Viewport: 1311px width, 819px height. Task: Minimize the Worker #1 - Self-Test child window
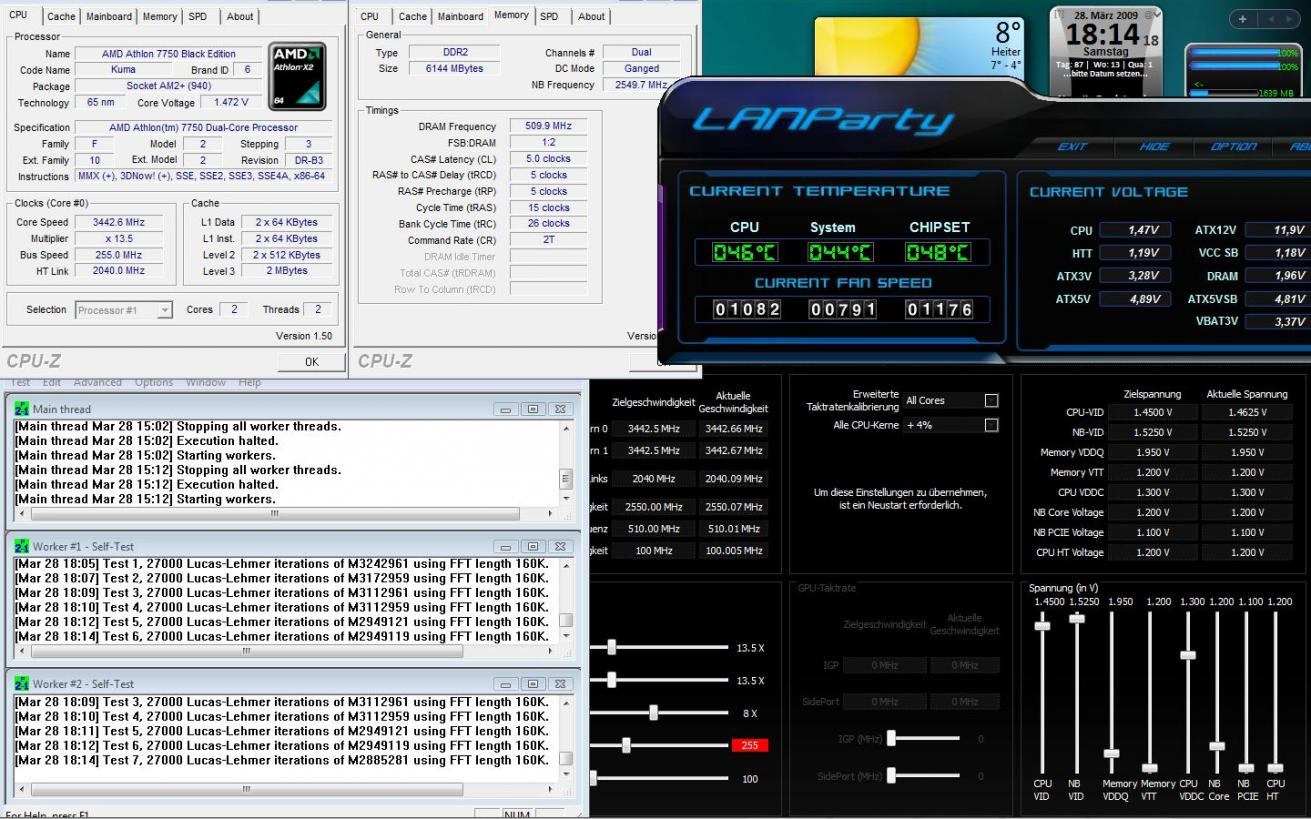pyautogui.click(x=506, y=547)
